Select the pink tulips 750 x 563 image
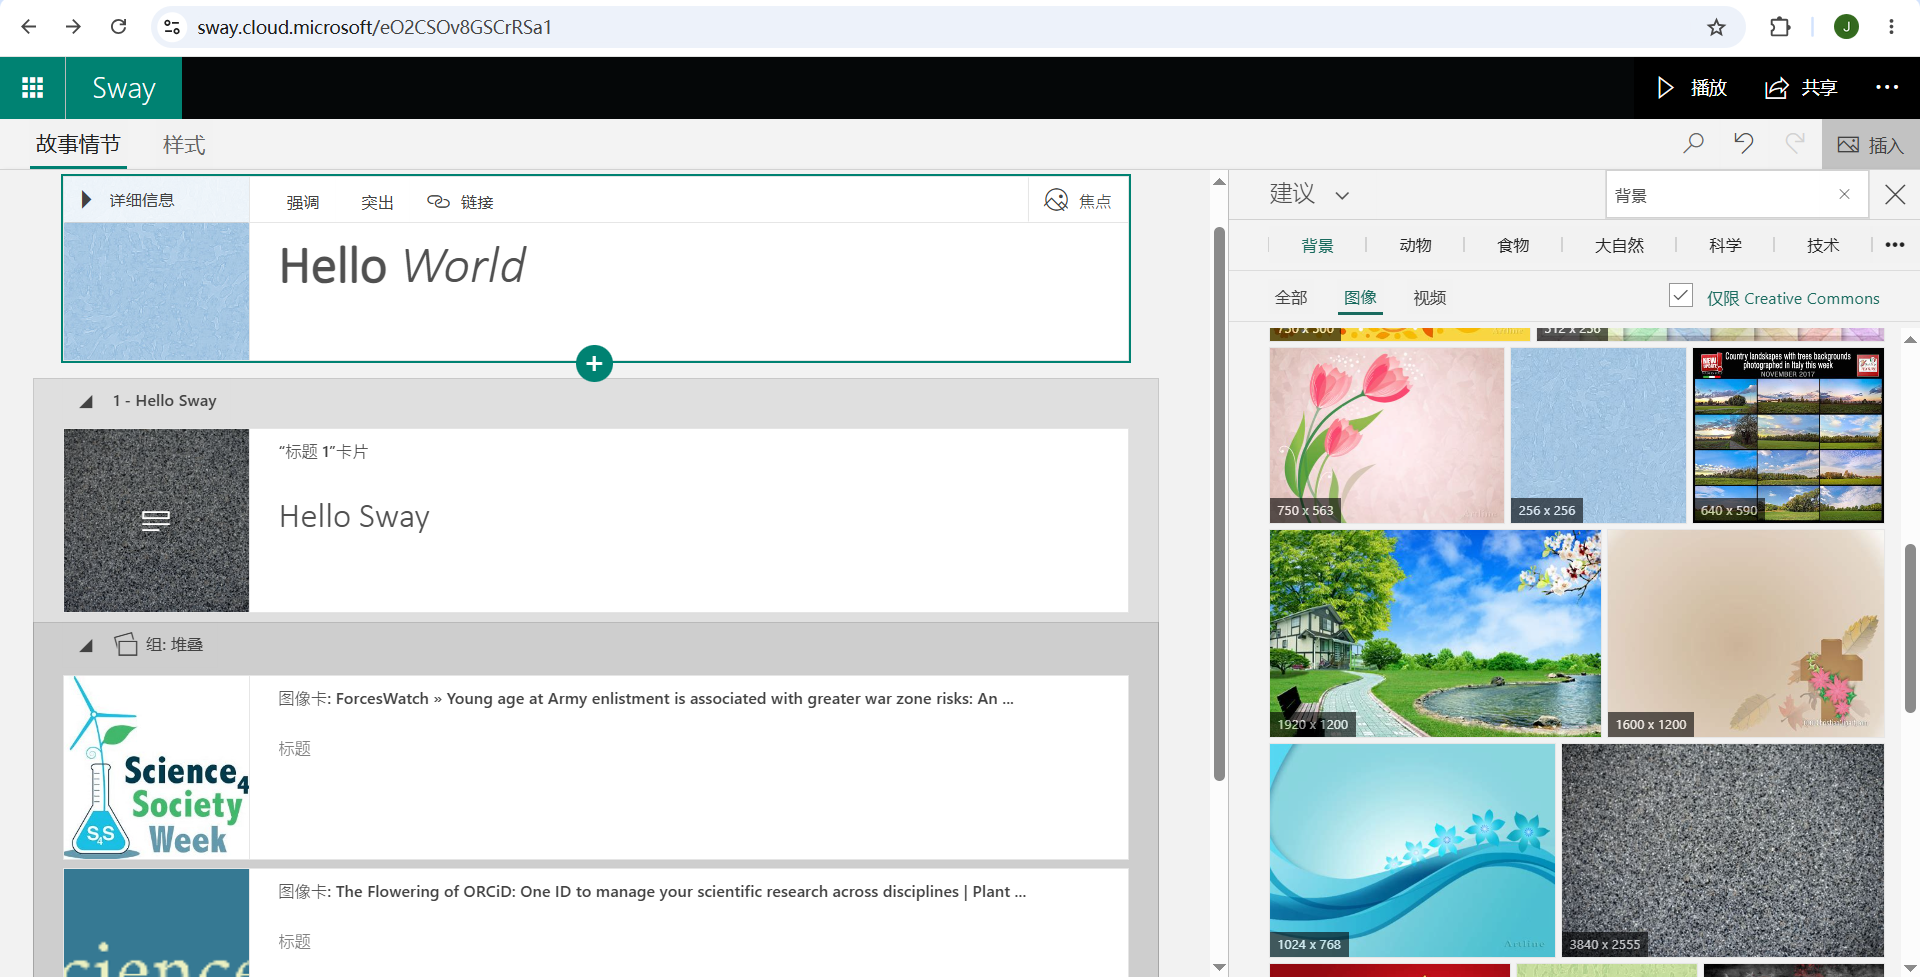 tap(1387, 435)
